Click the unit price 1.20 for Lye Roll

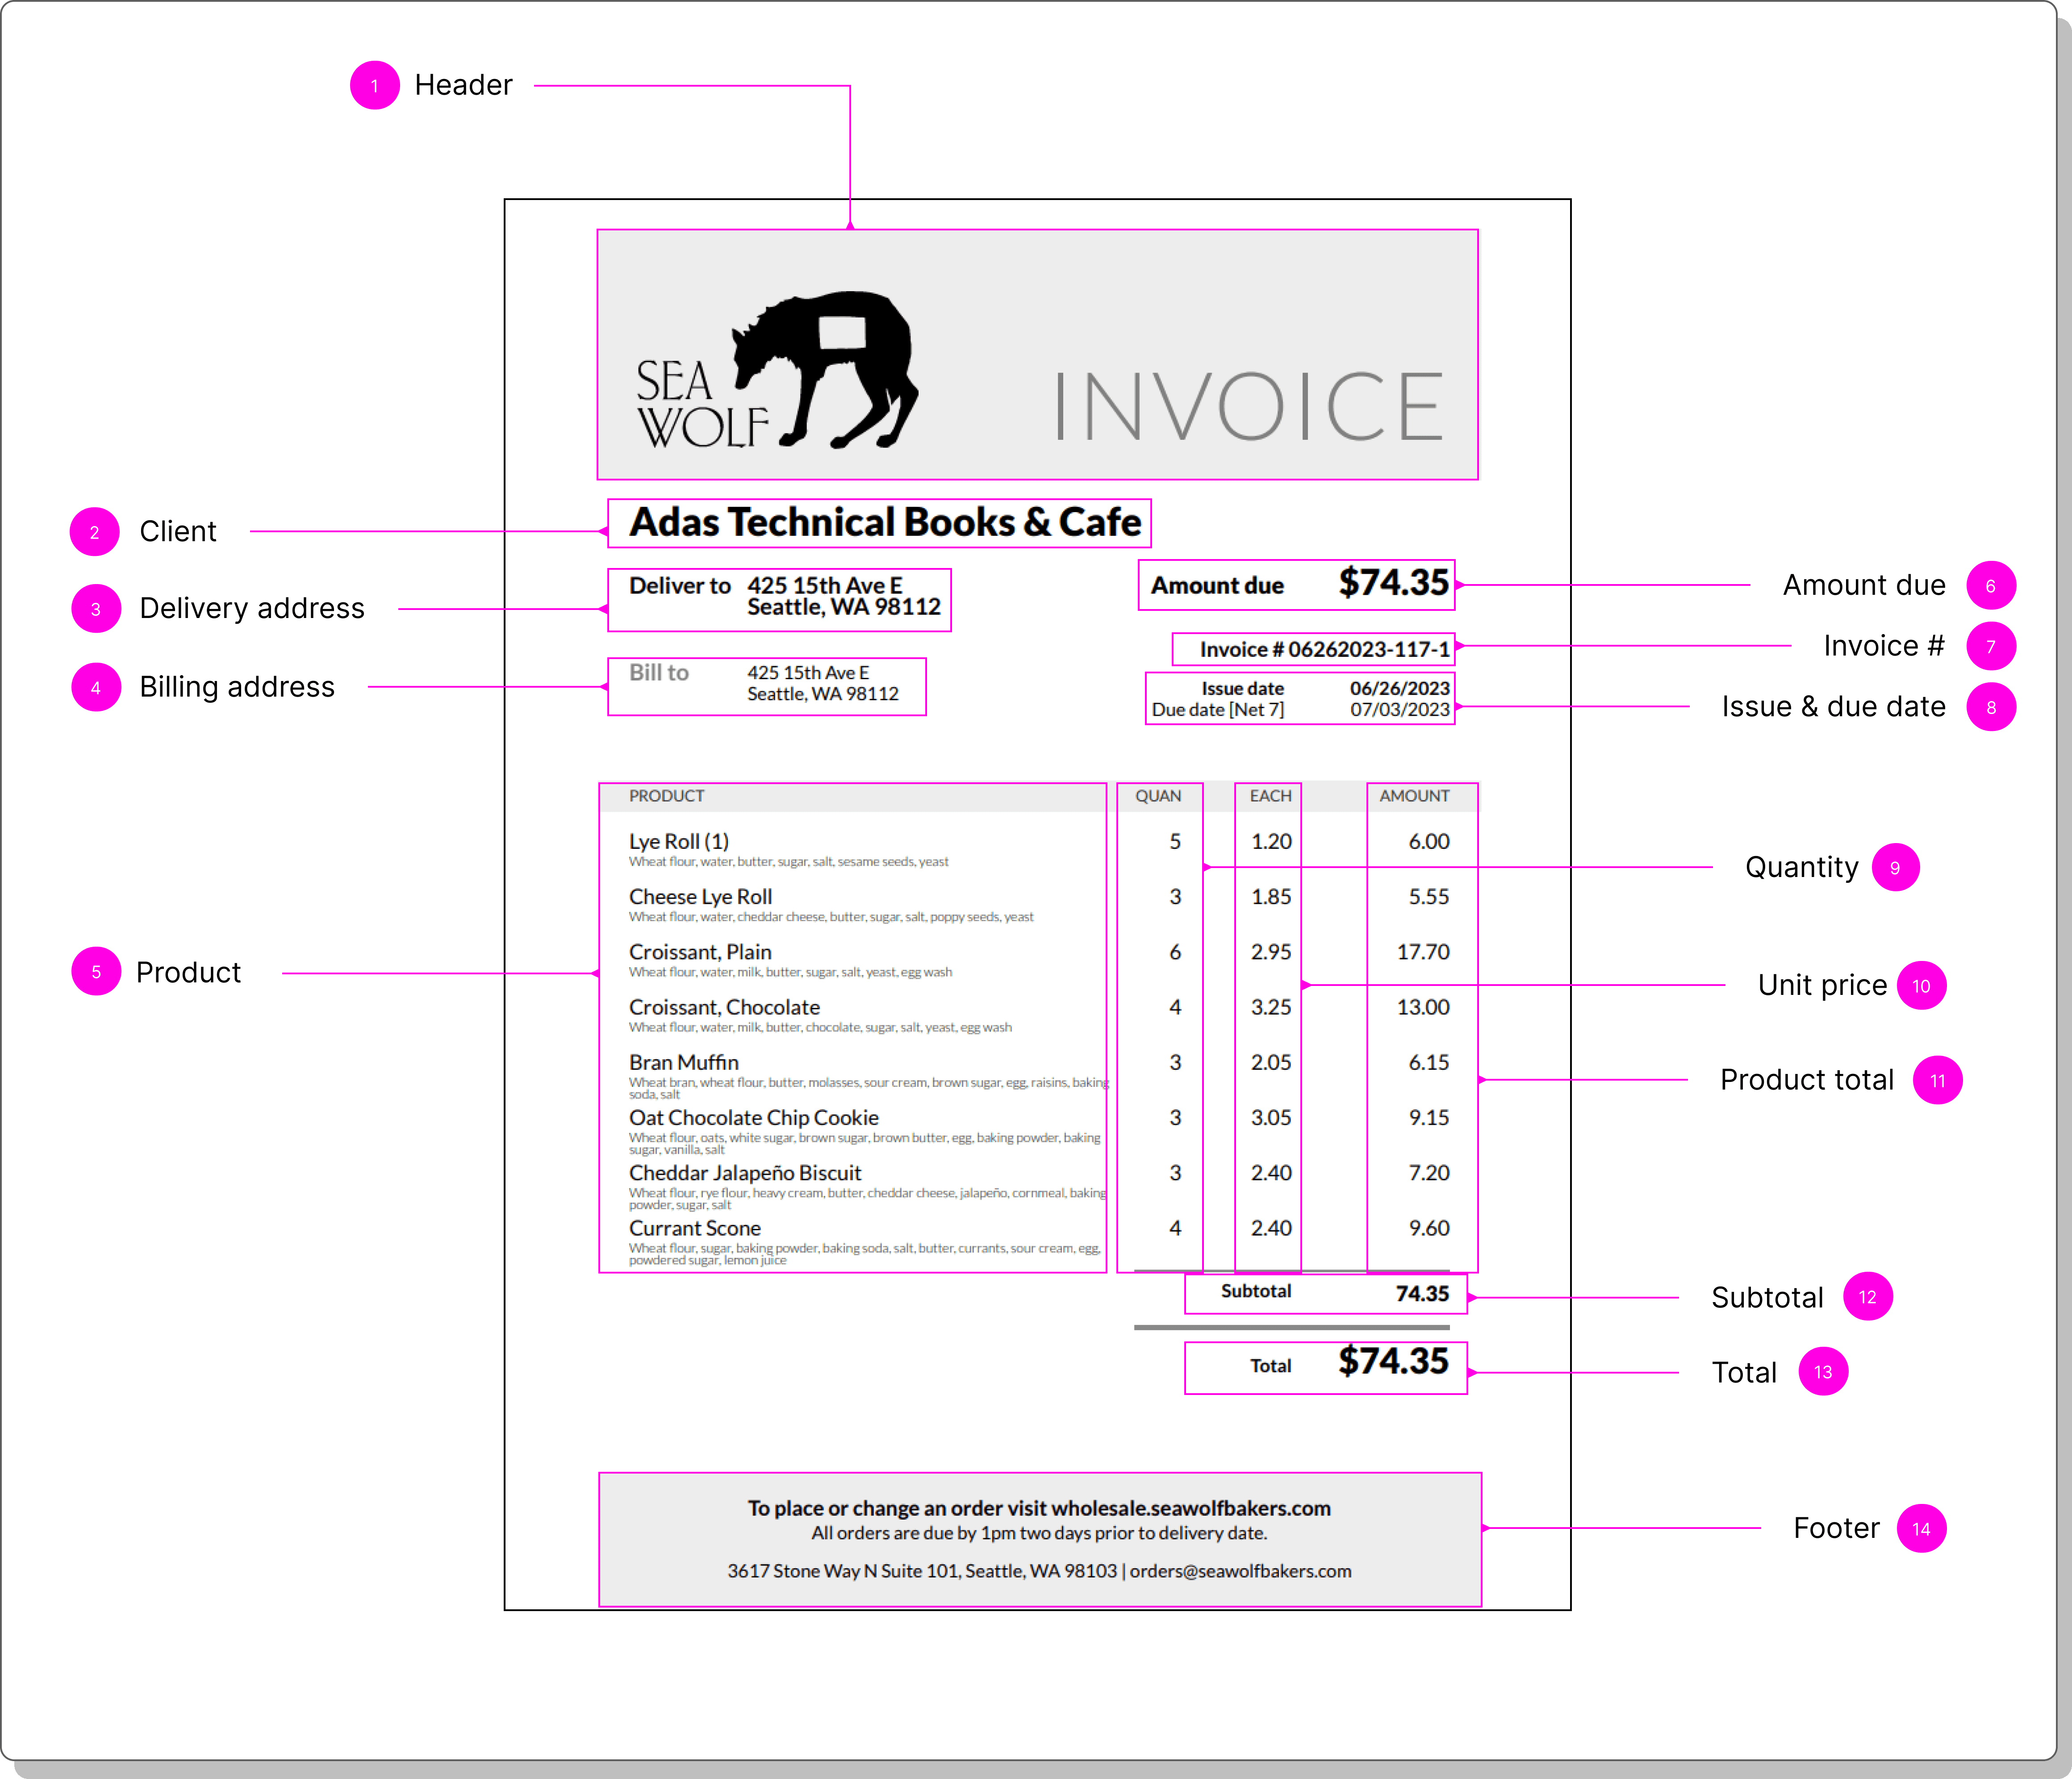coord(1271,842)
